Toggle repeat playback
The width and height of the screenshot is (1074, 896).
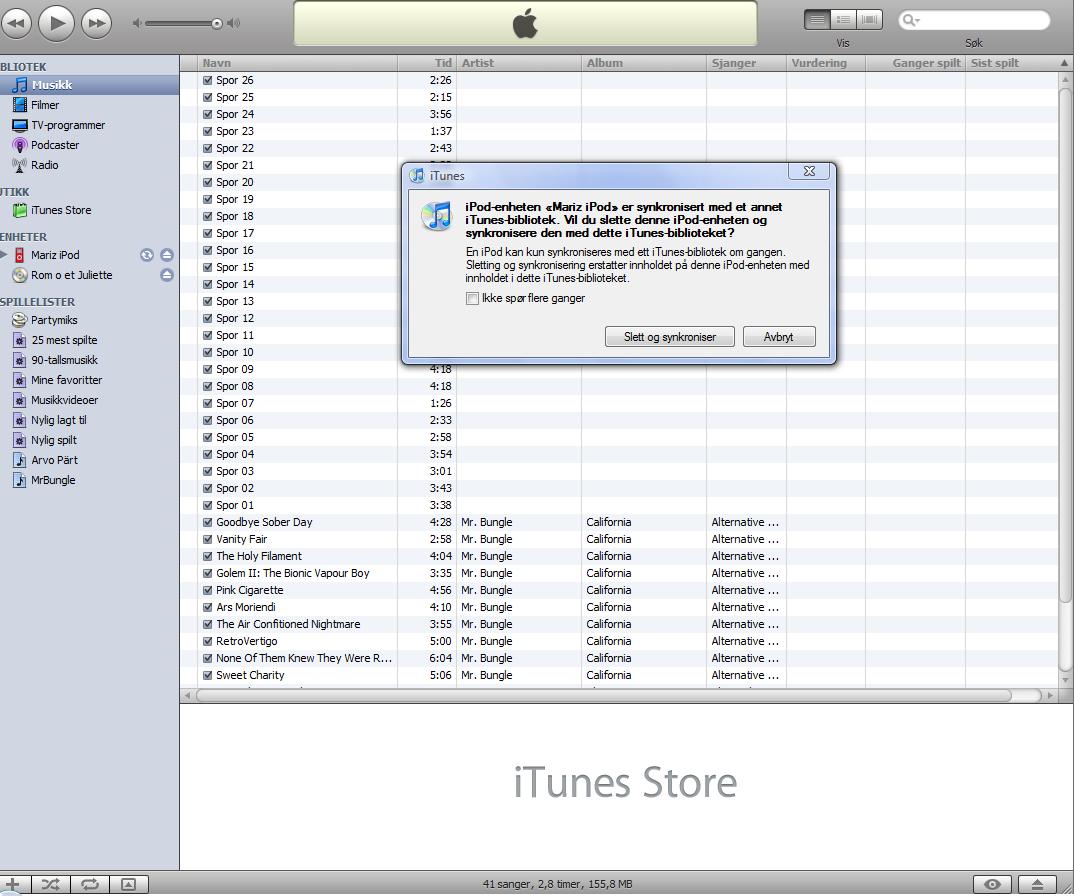coord(90,884)
